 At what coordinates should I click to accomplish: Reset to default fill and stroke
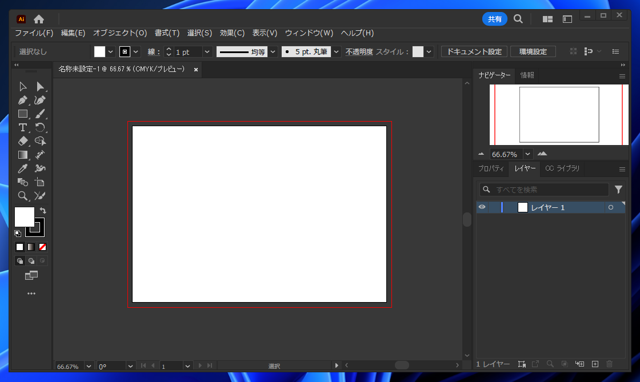18,234
